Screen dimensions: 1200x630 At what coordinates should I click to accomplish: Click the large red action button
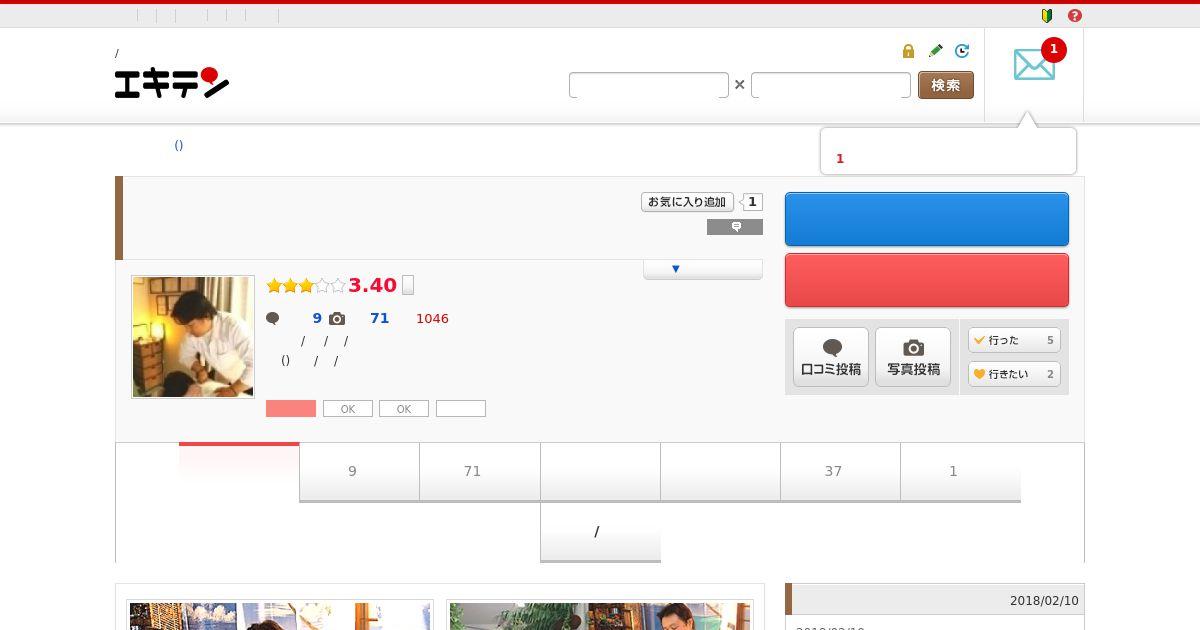tap(927, 280)
